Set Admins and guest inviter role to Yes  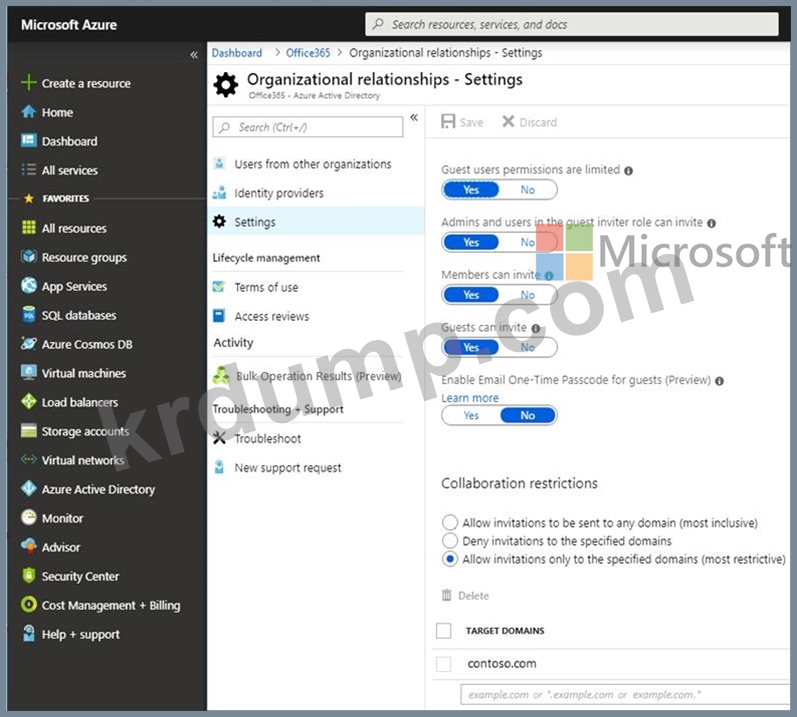point(471,242)
